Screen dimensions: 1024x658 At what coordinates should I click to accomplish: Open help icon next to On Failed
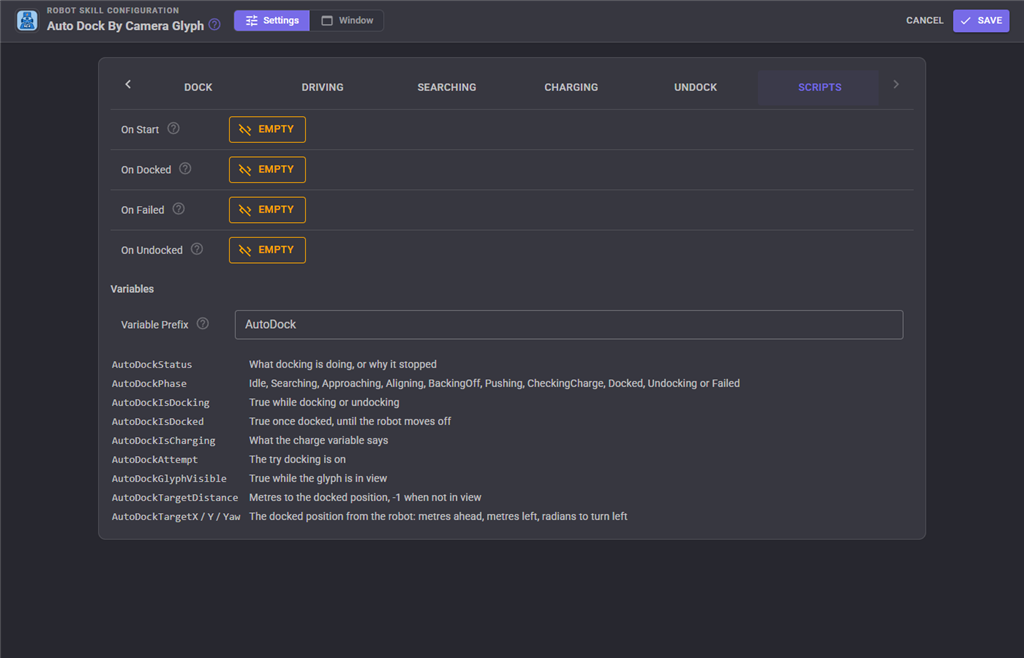(178, 209)
